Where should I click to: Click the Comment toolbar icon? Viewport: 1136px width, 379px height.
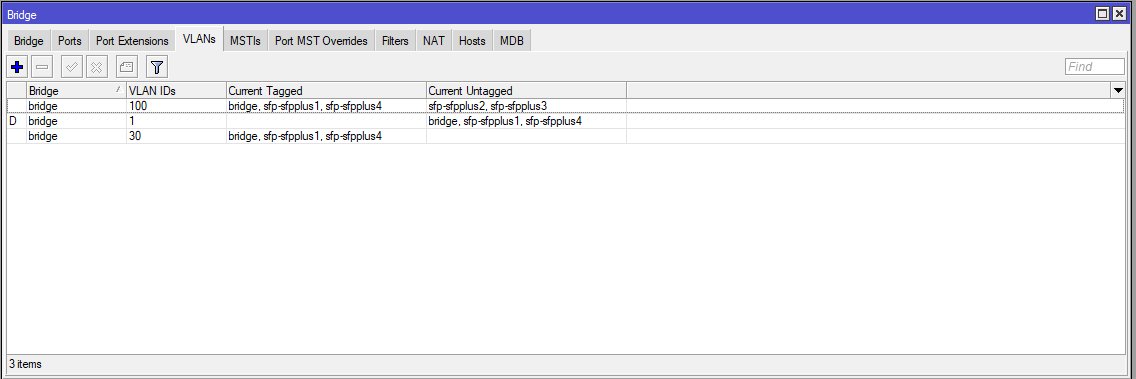coord(127,67)
